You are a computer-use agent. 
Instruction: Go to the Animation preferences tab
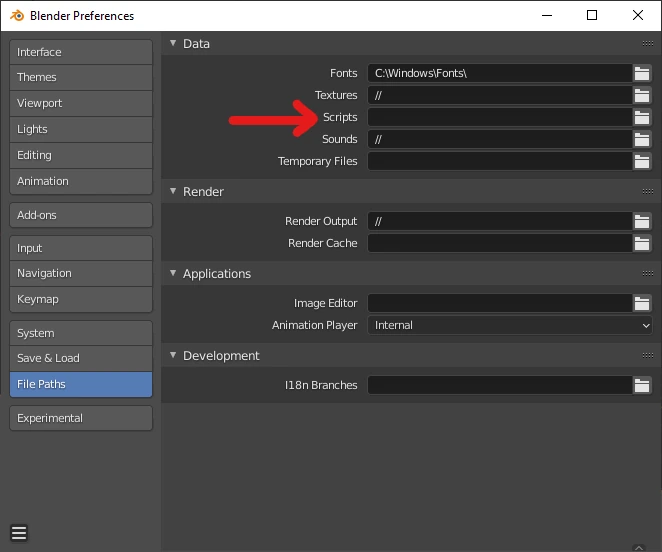pyautogui.click(x=81, y=181)
